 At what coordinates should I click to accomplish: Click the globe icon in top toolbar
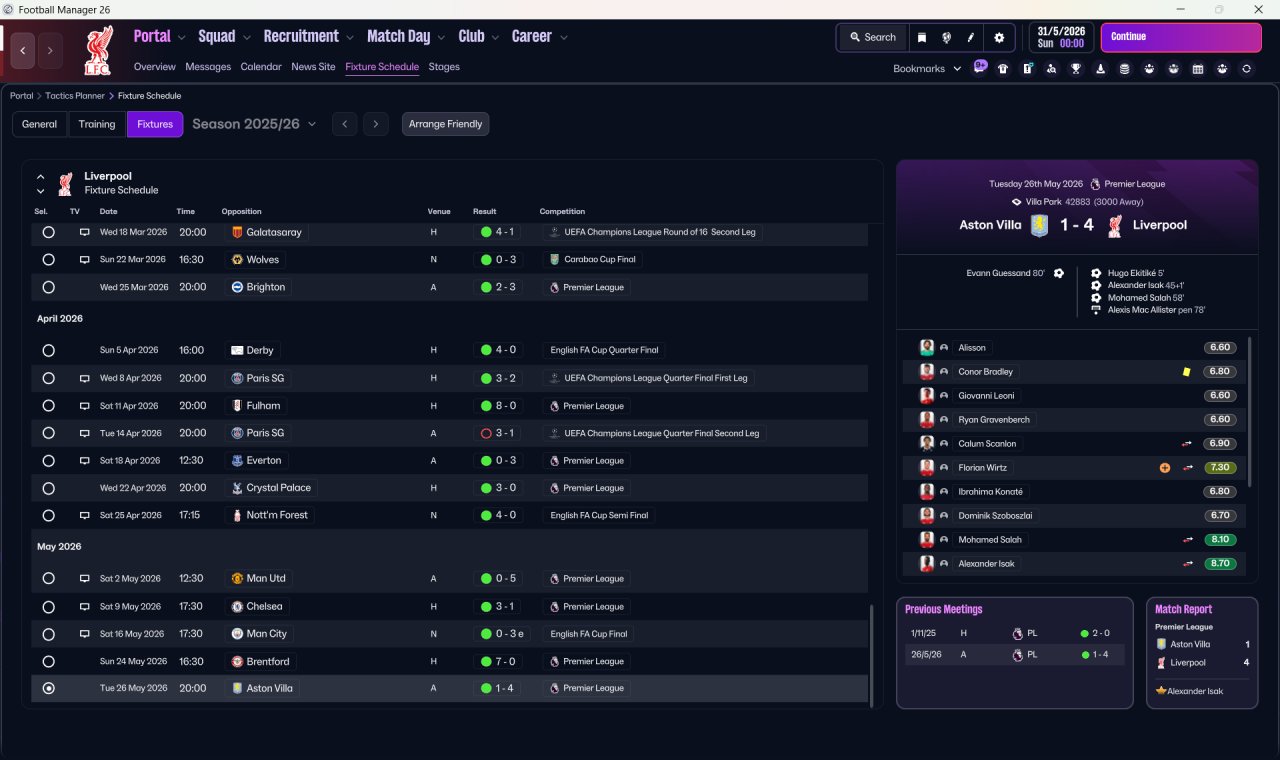point(946,37)
